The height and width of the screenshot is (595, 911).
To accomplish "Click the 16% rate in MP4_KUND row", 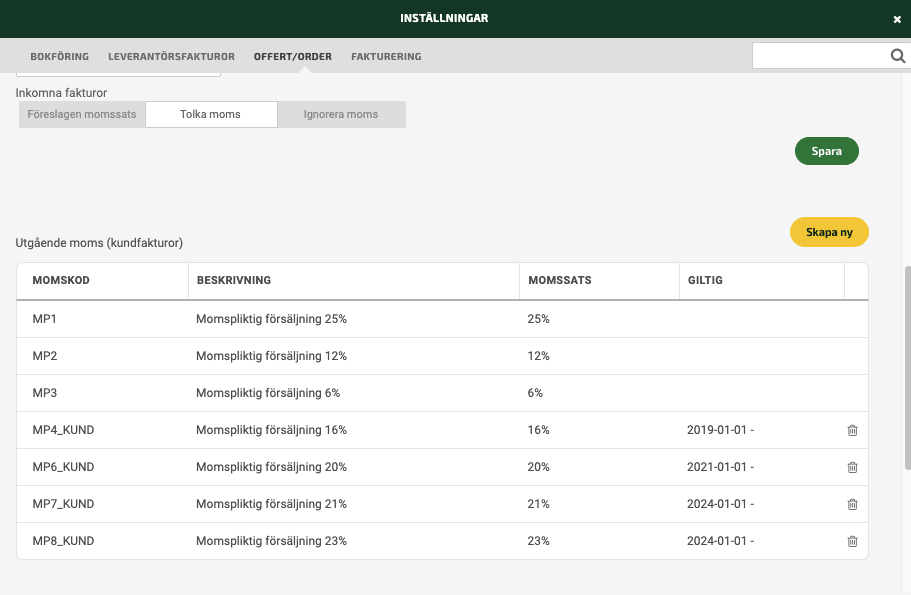I will pyautogui.click(x=539, y=430).
